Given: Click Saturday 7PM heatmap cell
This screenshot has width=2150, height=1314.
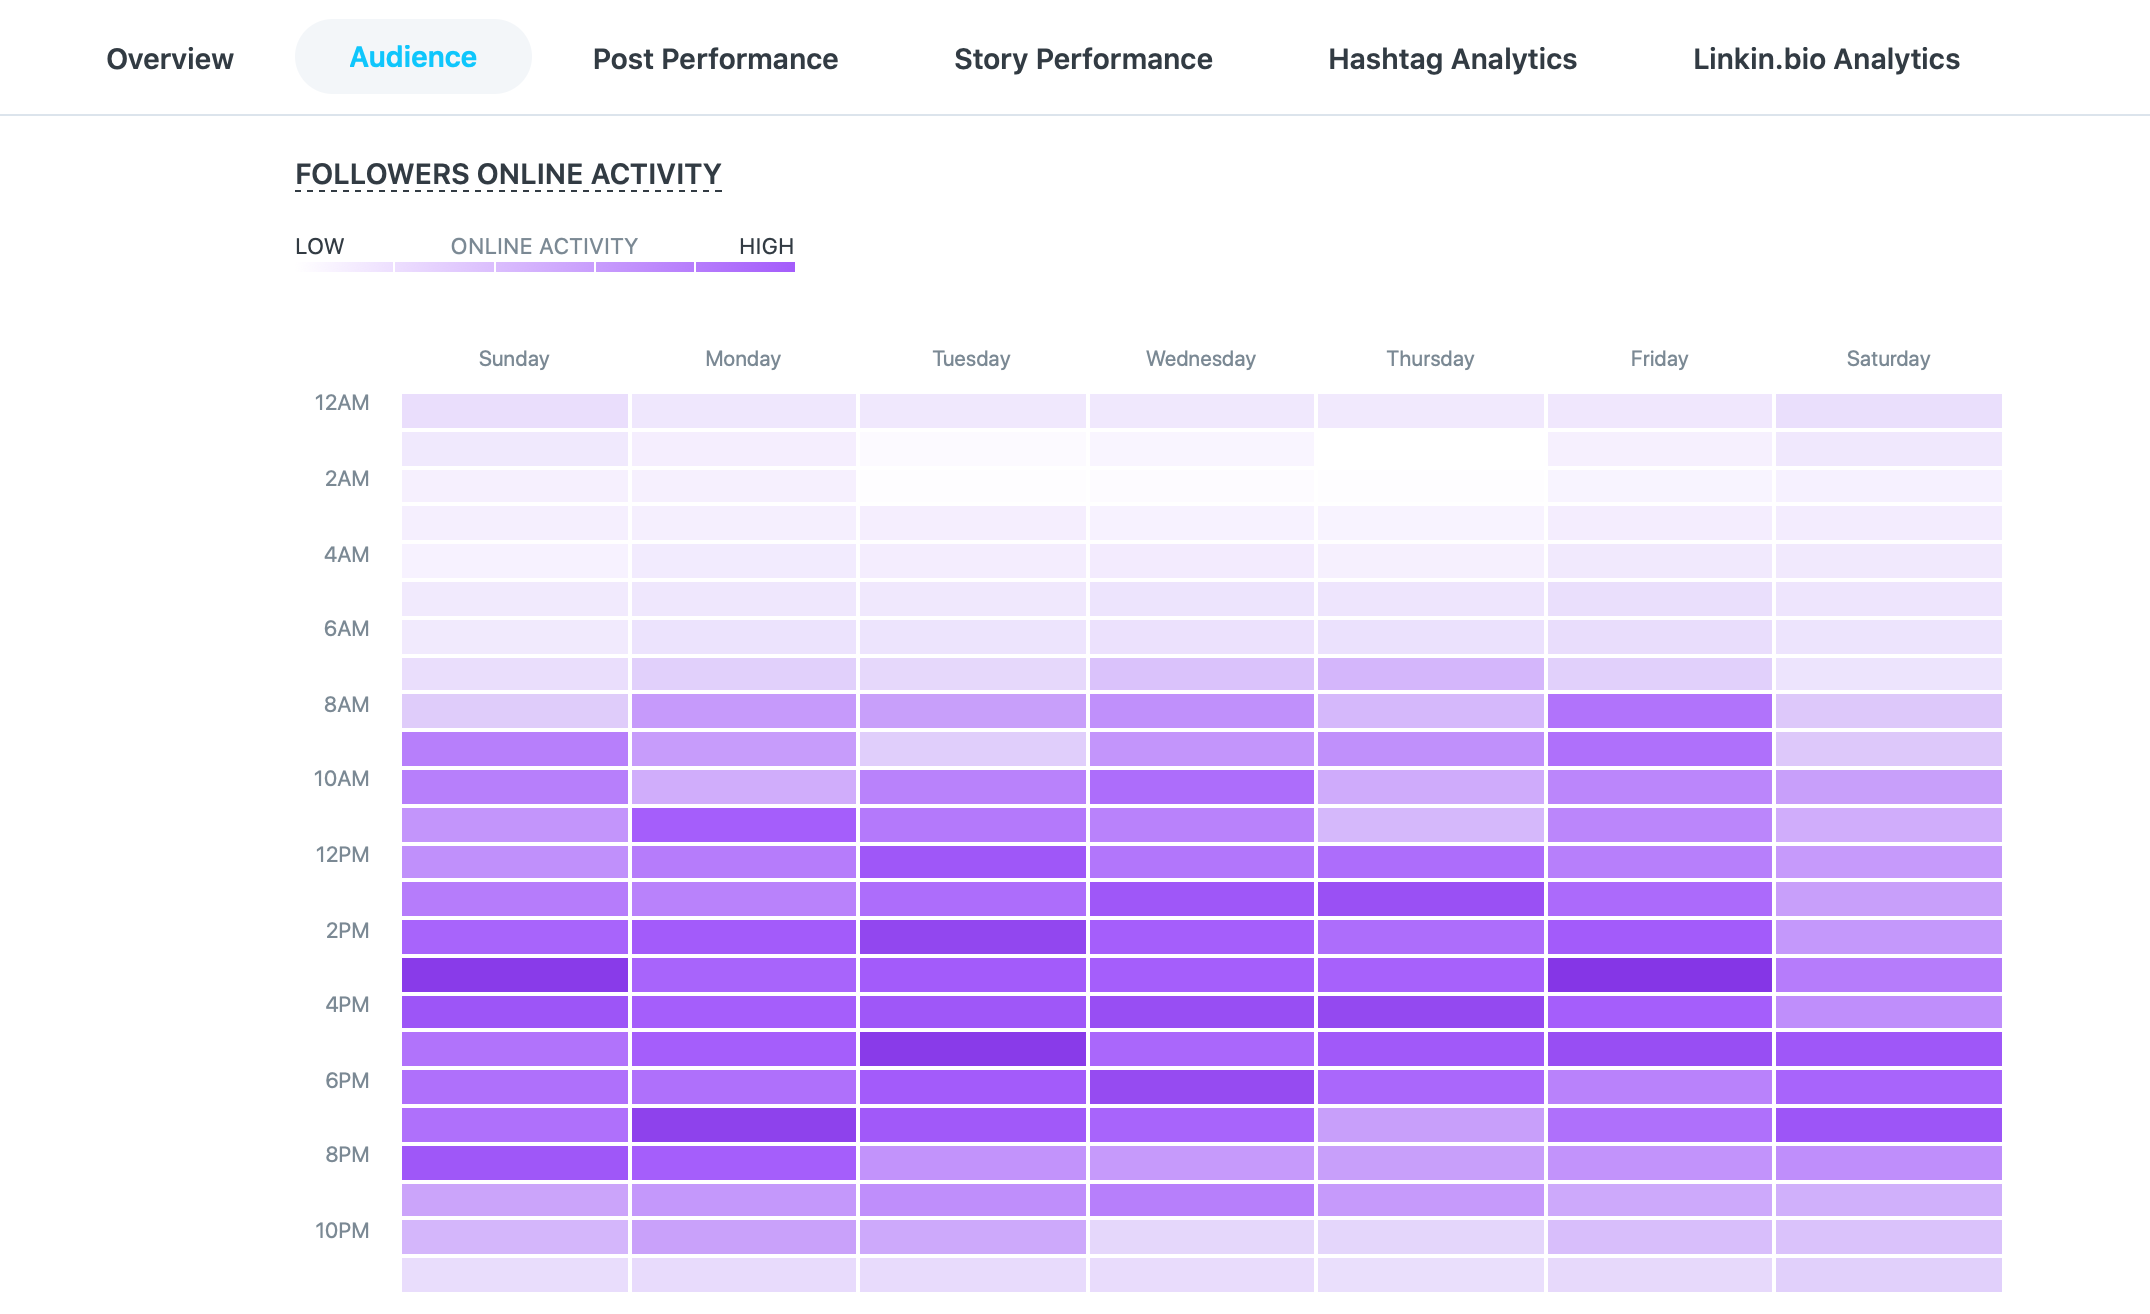Looking at the screenshot, I should click(x=1889, y=1125).
